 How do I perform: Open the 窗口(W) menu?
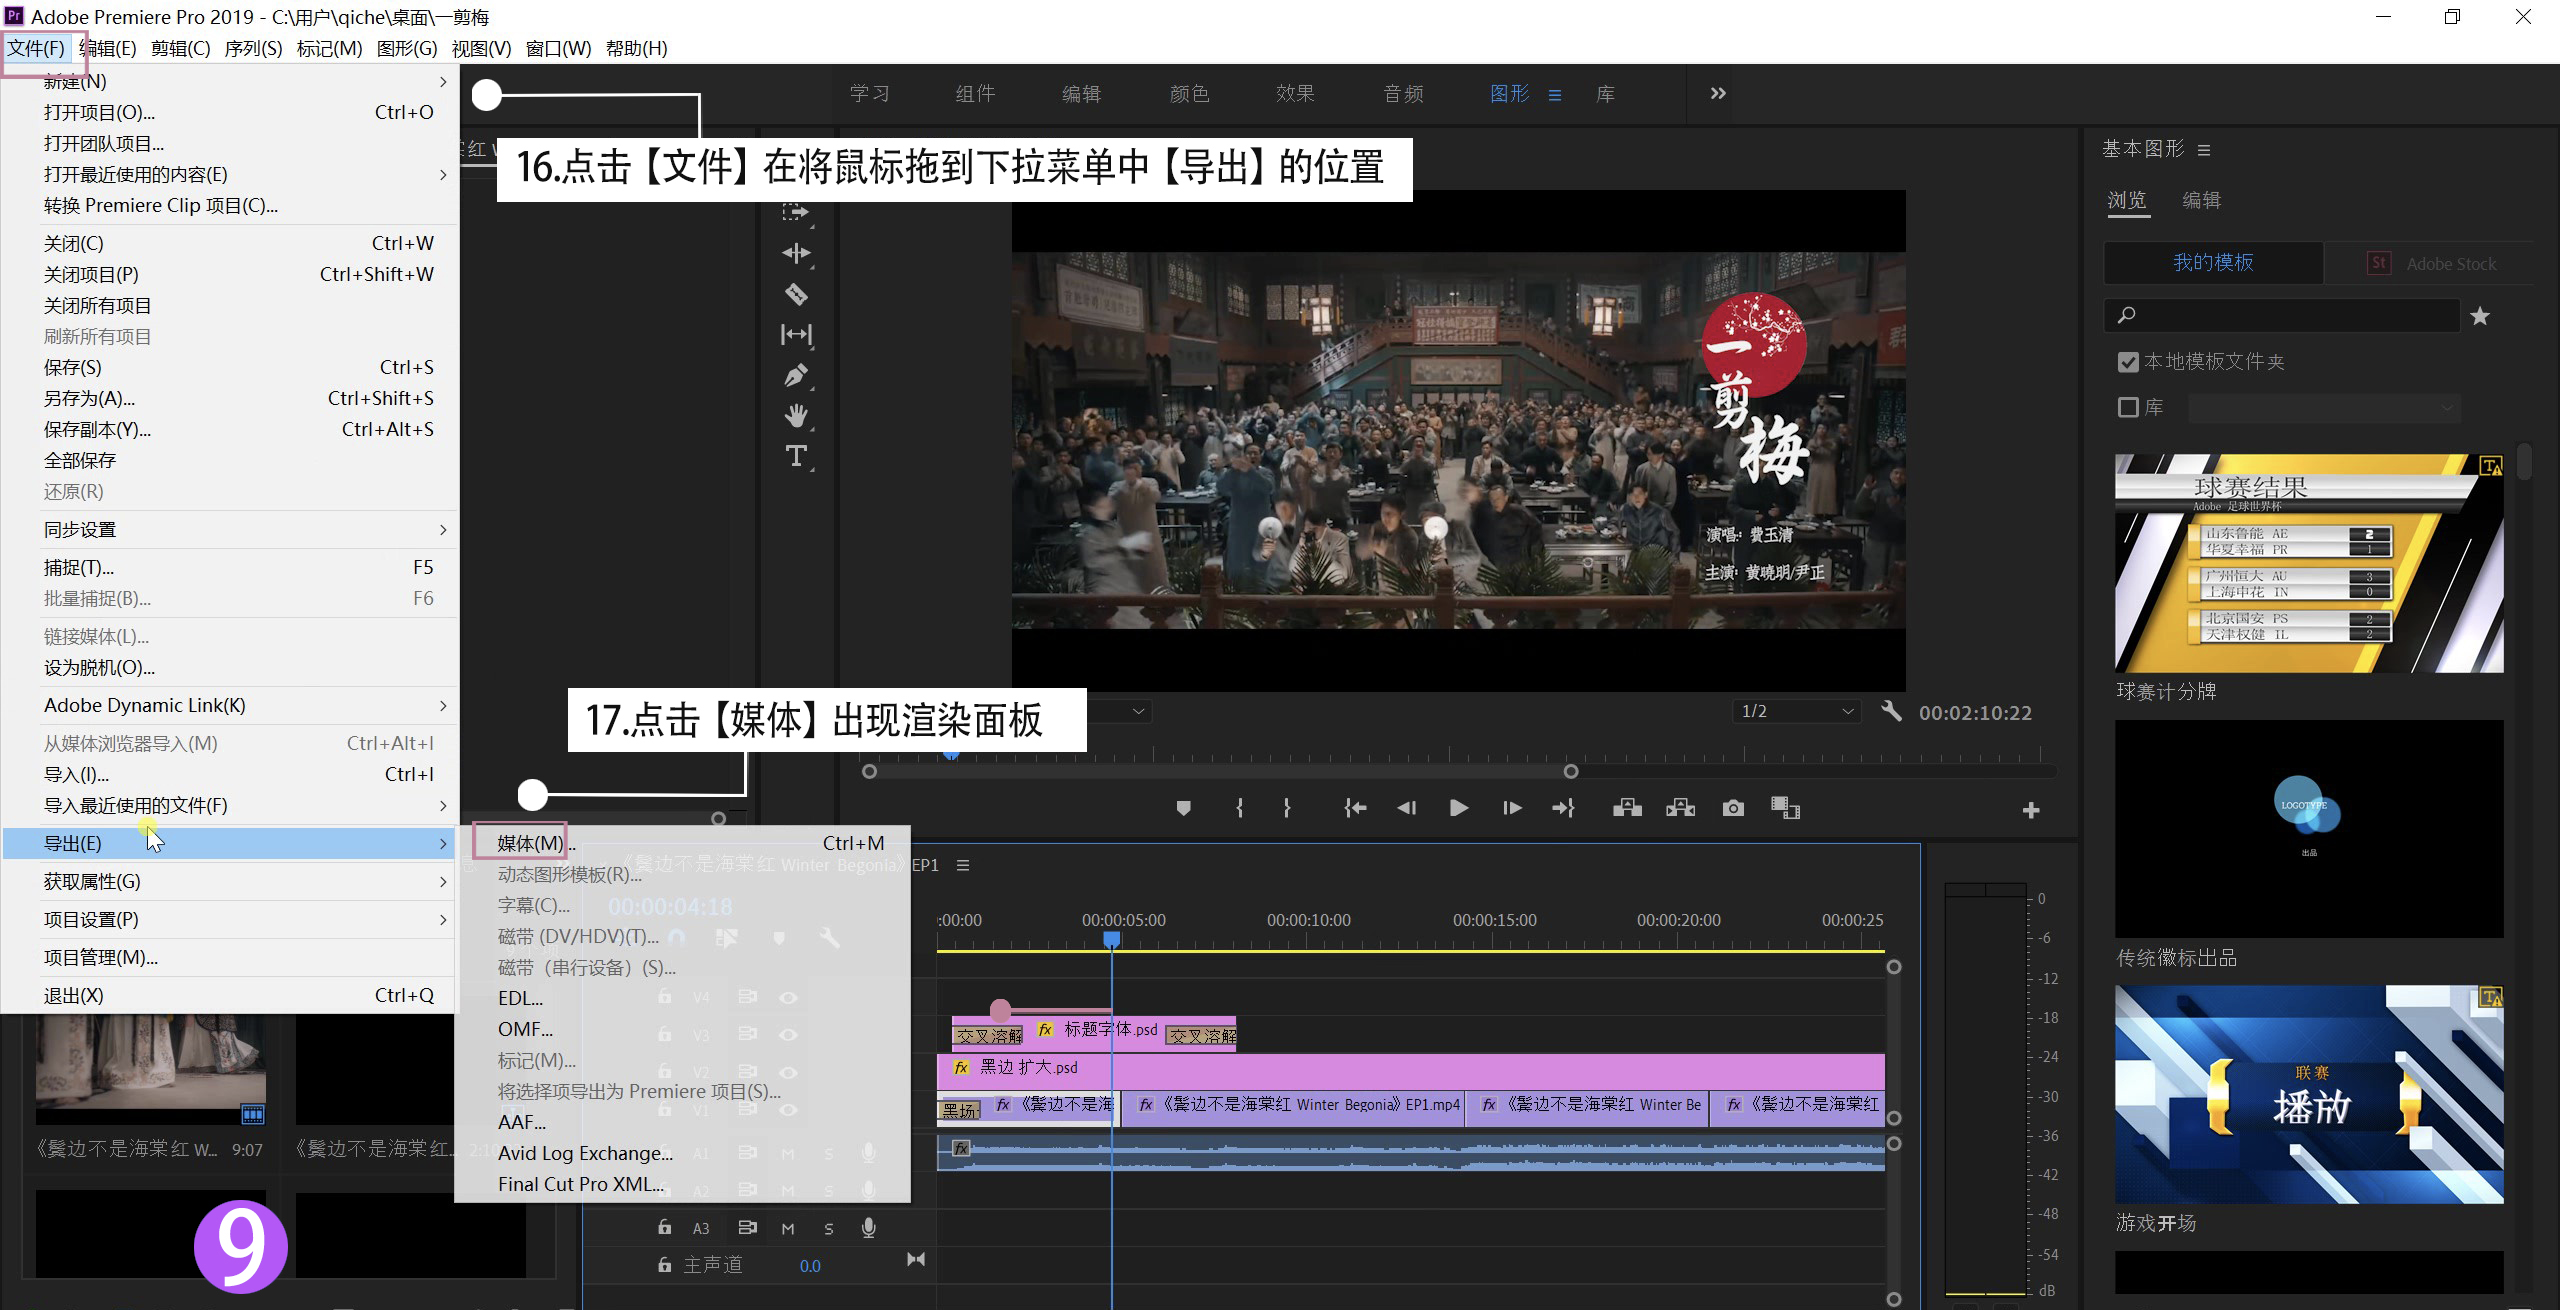tap(558, 48)
